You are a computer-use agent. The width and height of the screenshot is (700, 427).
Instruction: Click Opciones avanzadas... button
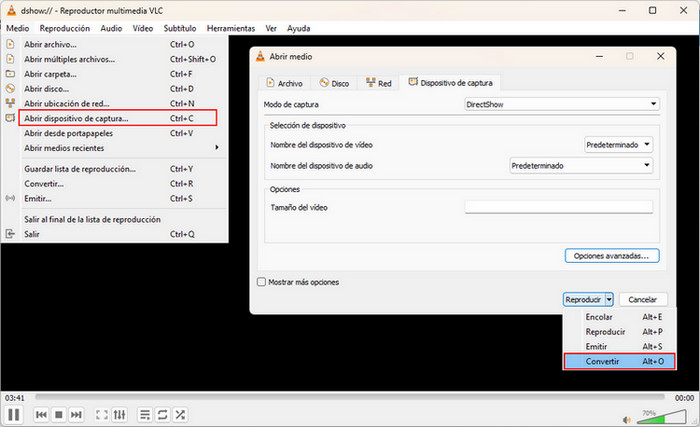coord(612,256)
